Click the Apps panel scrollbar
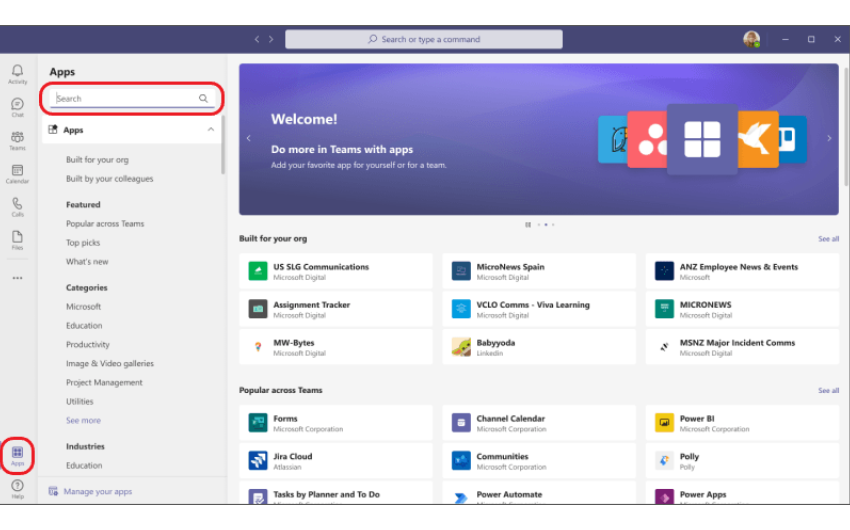 click(x=223, y=144)
